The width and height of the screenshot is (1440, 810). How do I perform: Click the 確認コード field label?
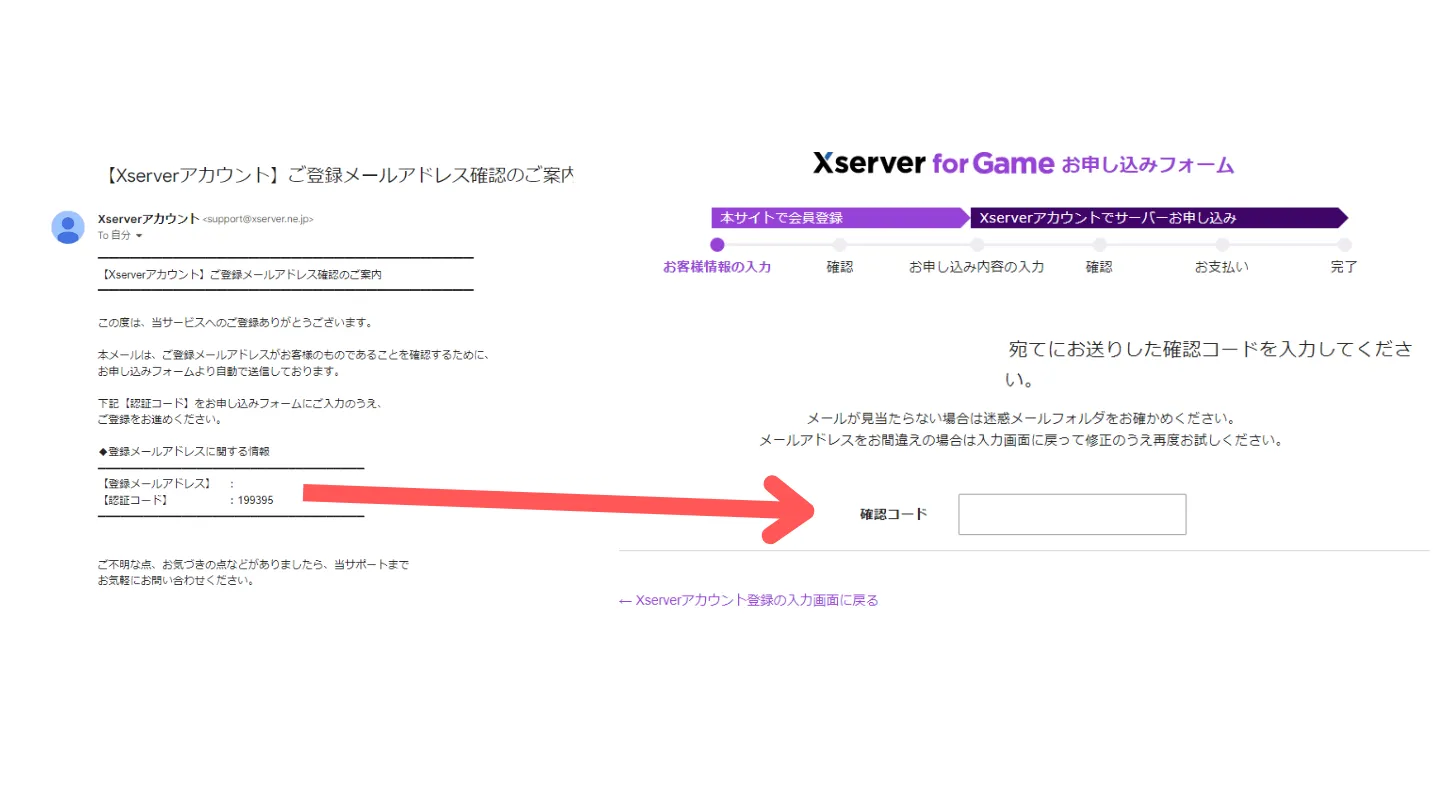(894, 514)
